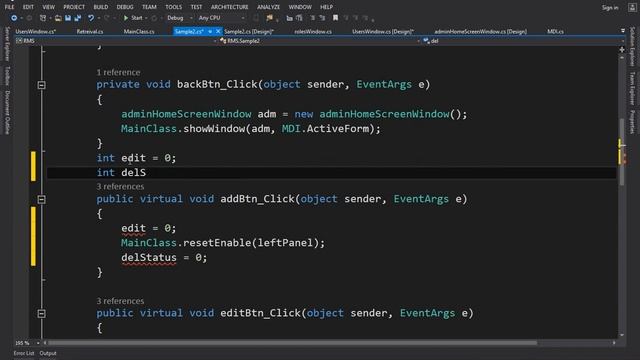640x360 pixels.
Task: Click the comment-out lines toolbar icon
Action: tap(313, 18)
